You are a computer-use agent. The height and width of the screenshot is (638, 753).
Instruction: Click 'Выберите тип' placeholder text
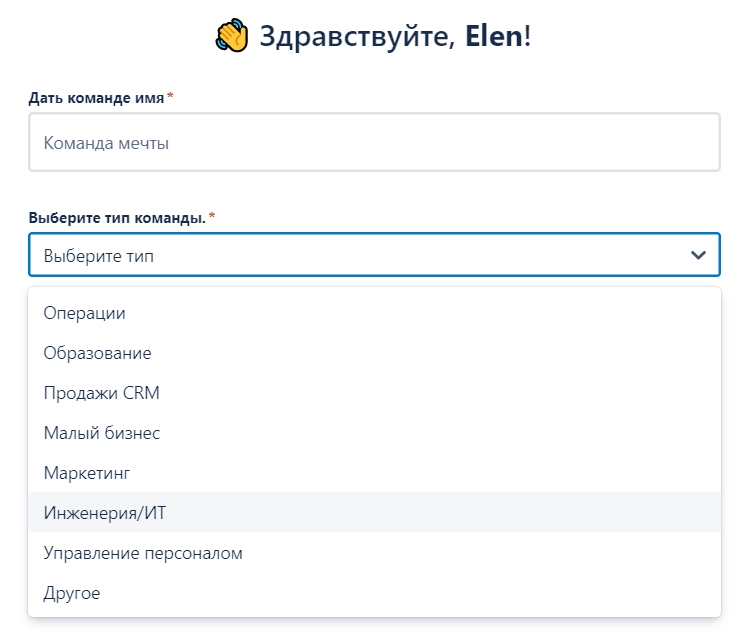pyautogui.click(x=99, y=256)
